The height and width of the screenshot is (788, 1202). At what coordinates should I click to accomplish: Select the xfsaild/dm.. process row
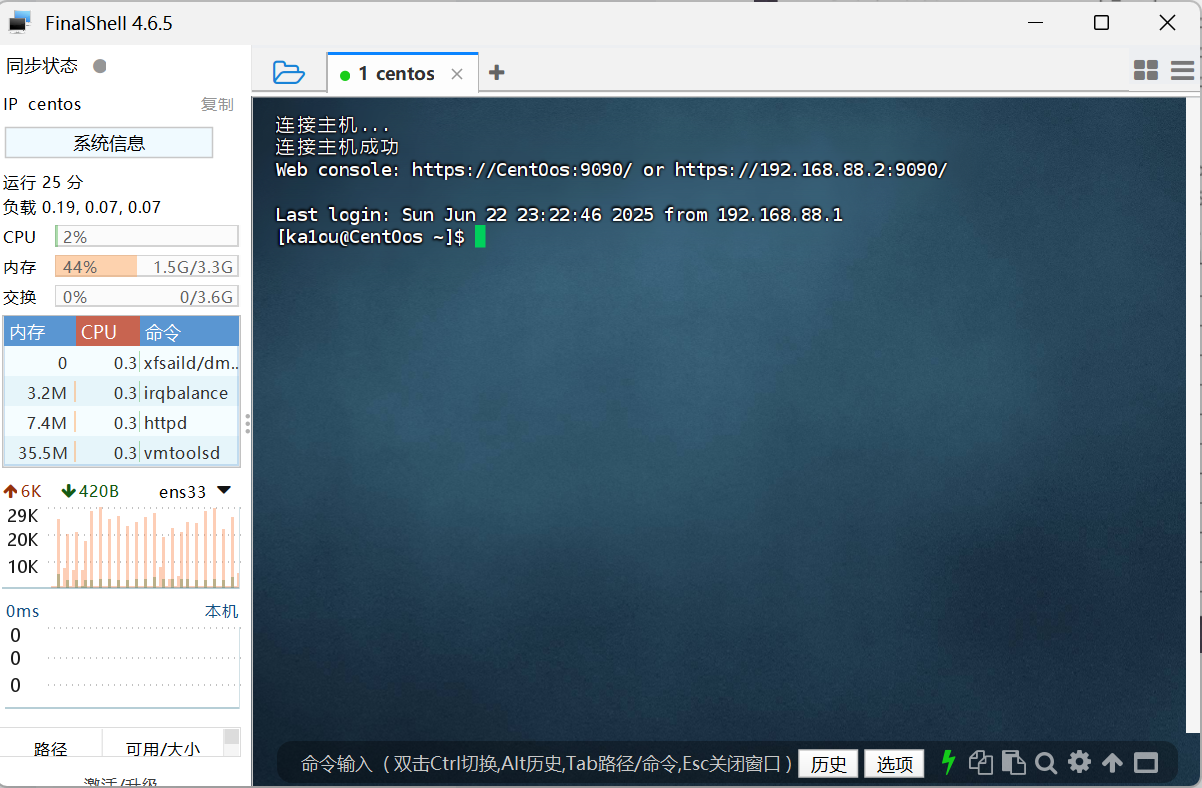(x=122, y=363)
